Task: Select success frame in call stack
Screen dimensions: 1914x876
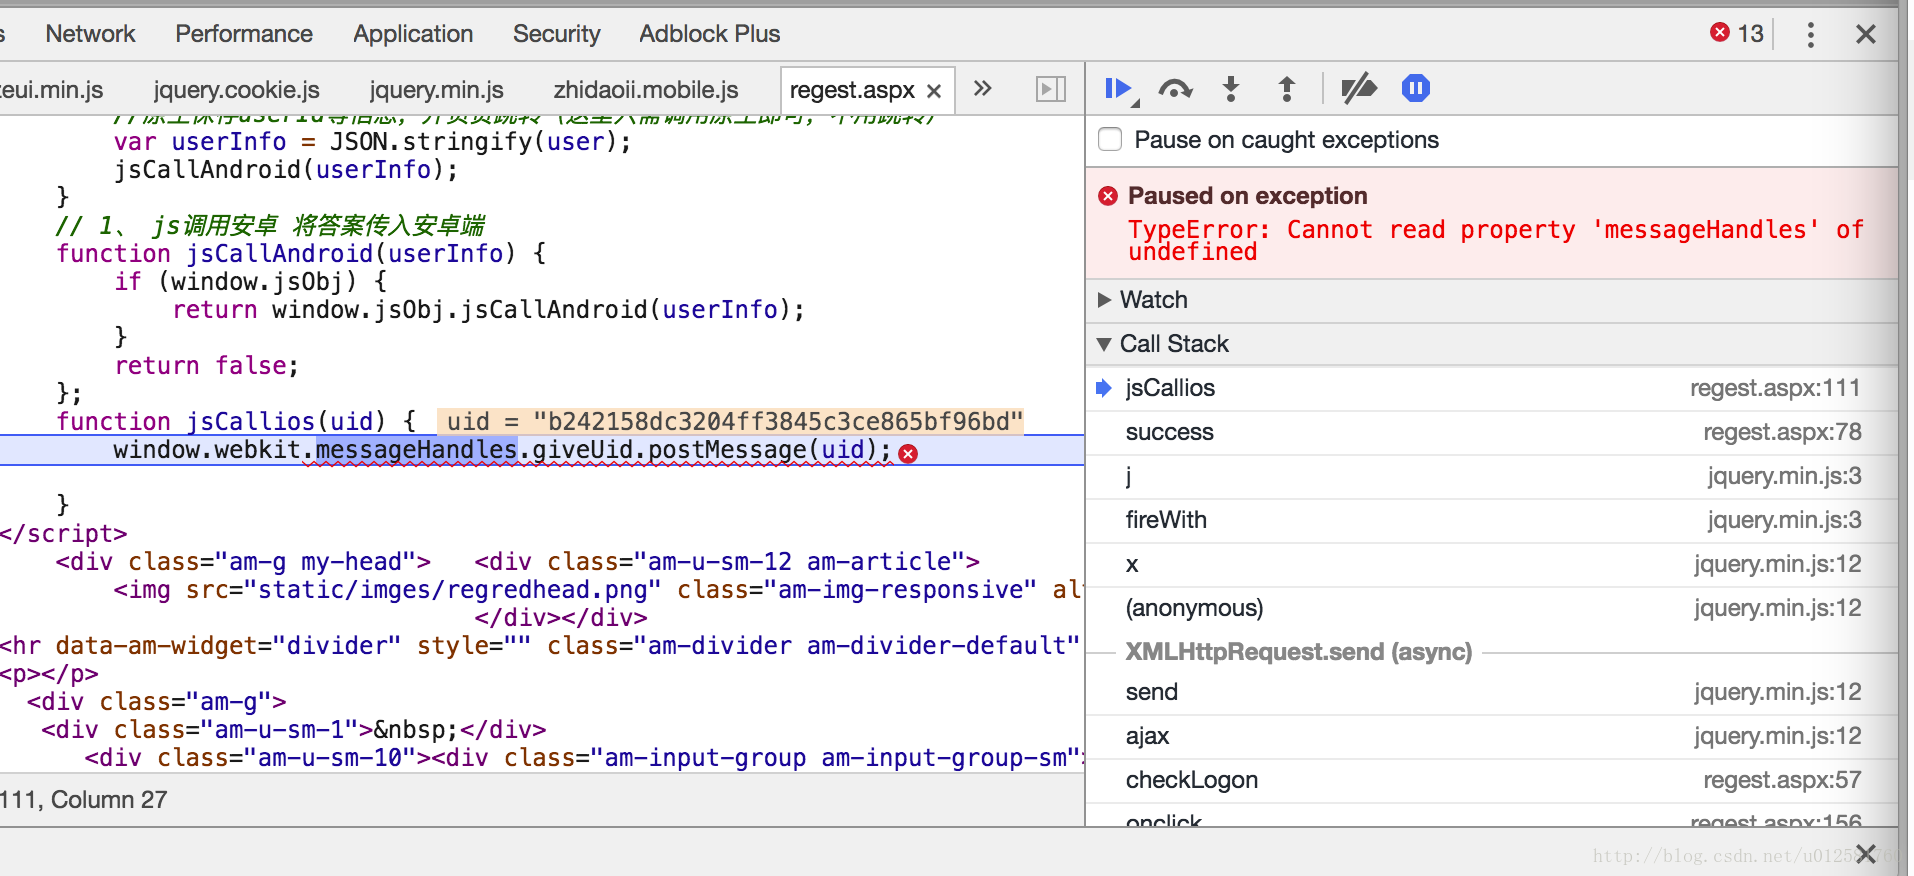Action: 1491,432
